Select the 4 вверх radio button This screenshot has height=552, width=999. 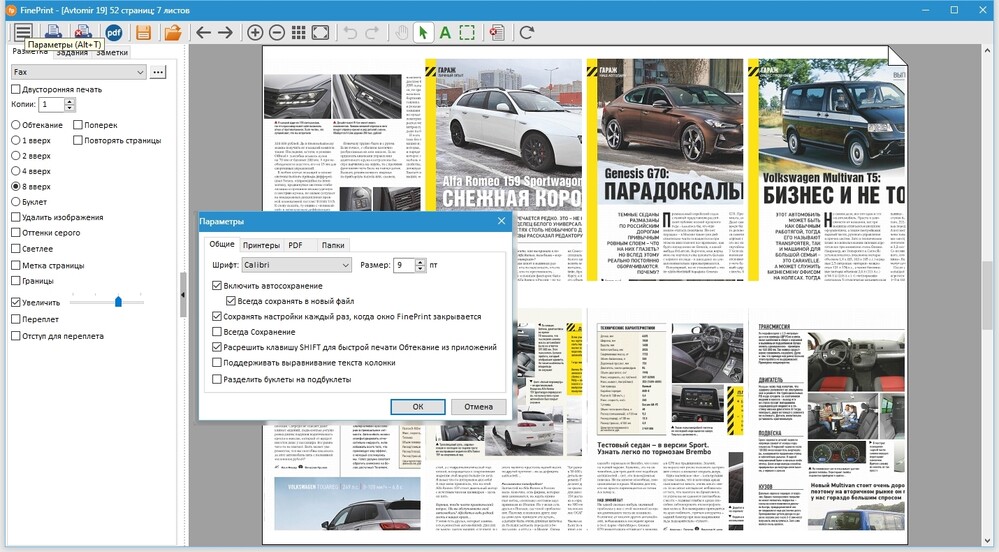(15, 171)
